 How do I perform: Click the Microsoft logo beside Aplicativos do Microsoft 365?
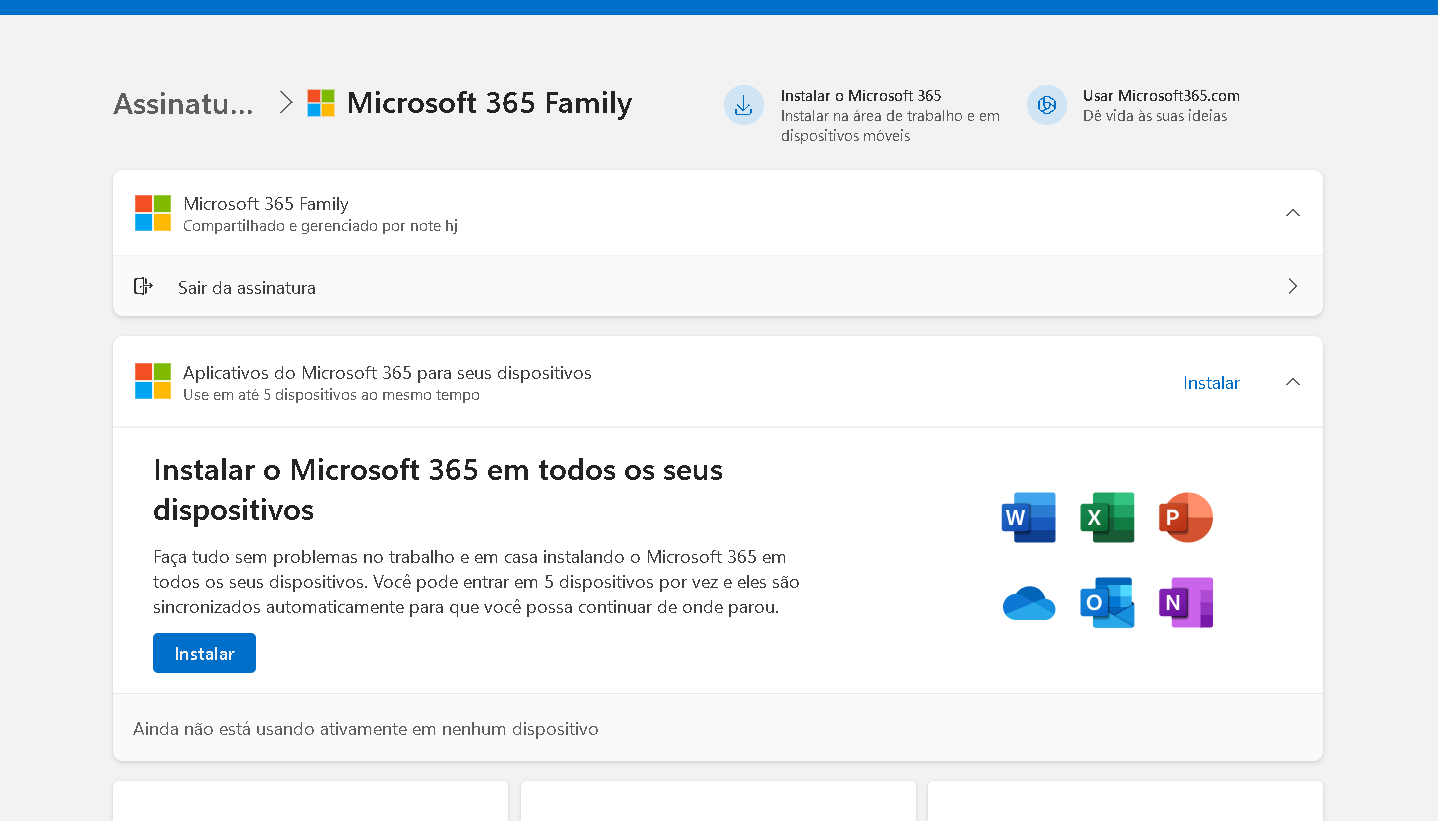click(x=153, y=381)
